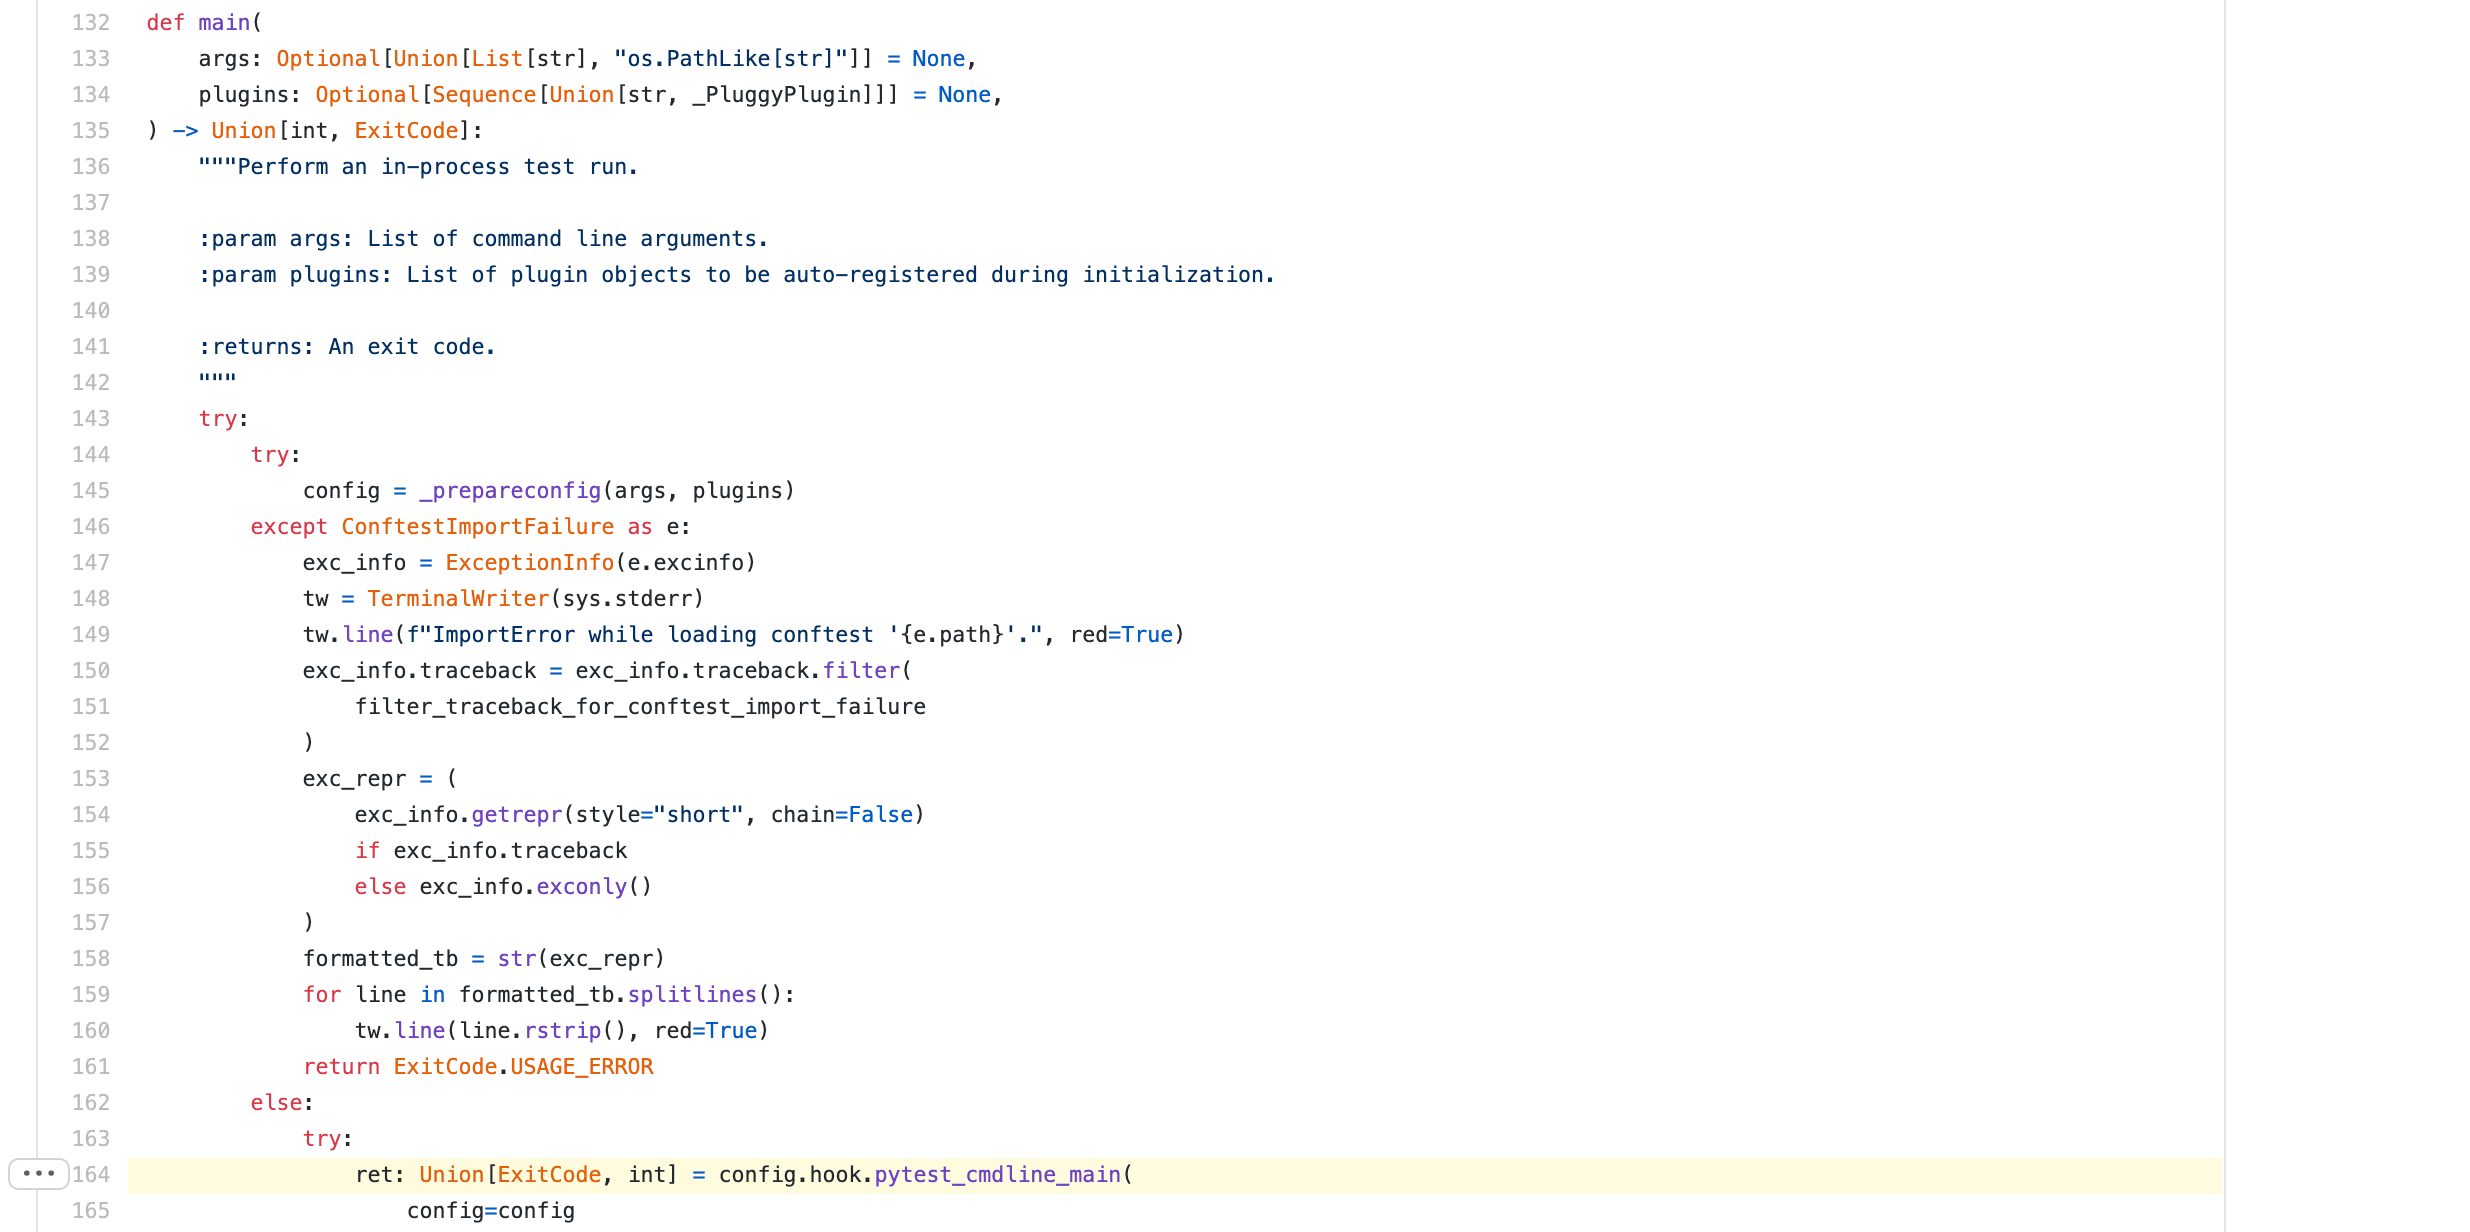Click line number 132

(x=90, y=22)
